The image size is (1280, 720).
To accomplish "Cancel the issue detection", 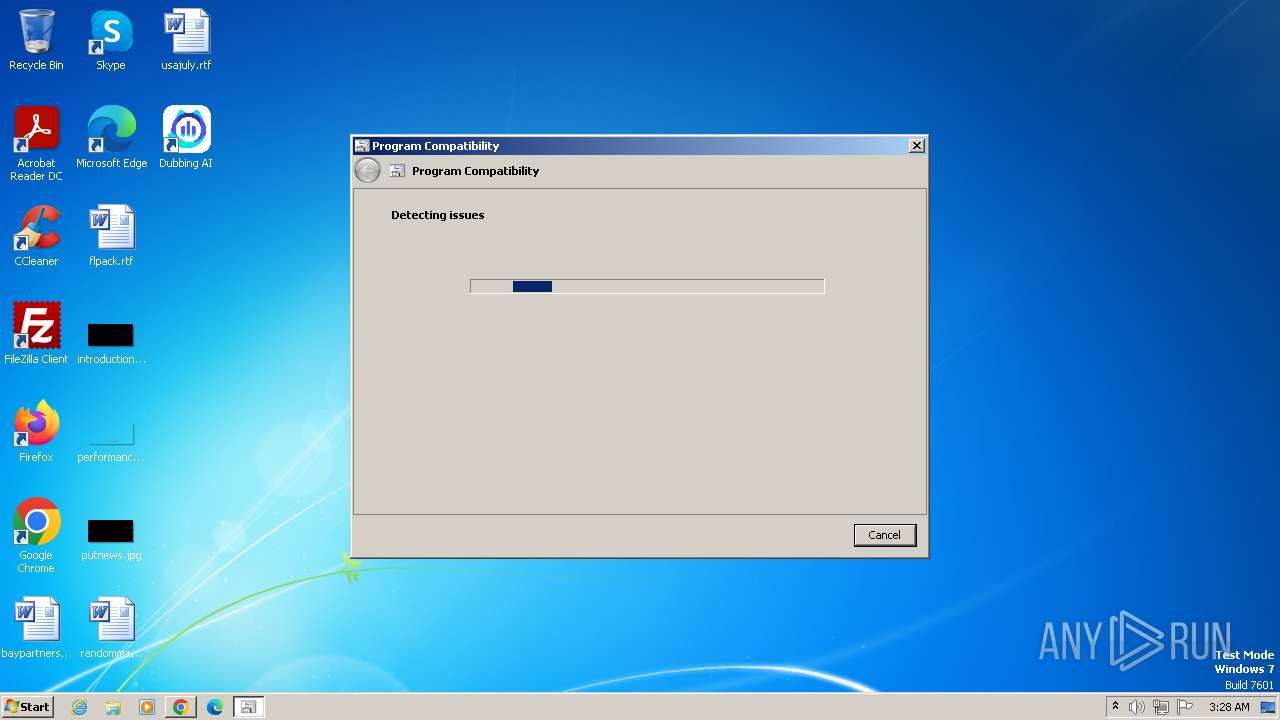I will coord(885,535).
